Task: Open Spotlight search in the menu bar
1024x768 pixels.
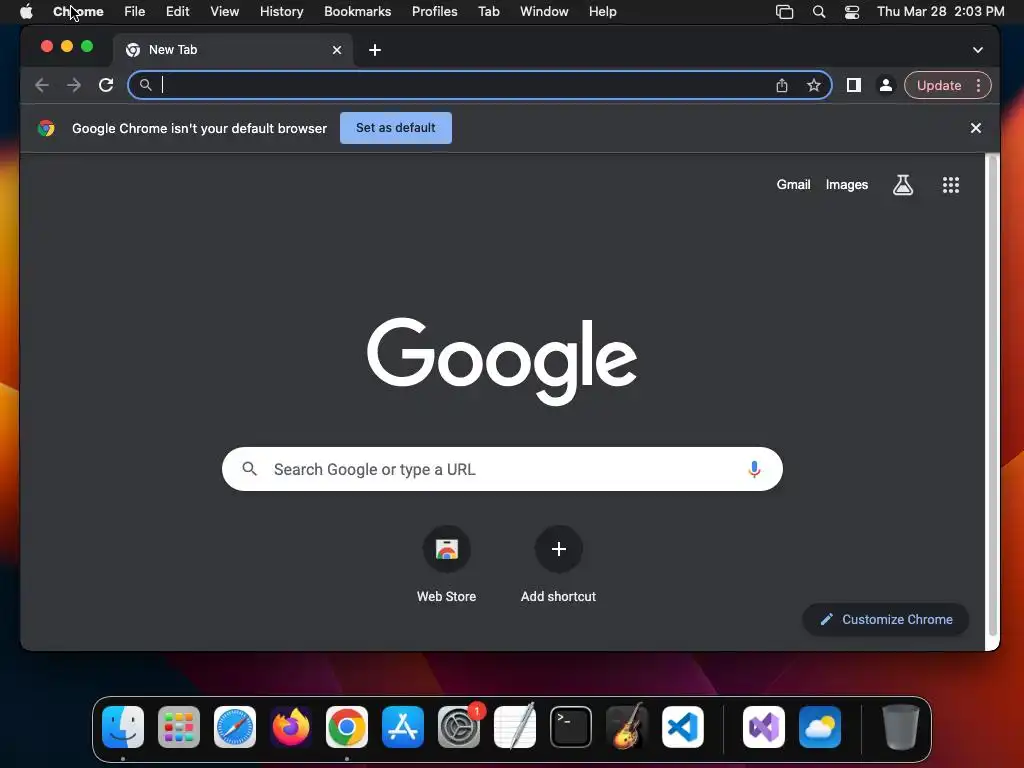Action: click(818, 12)
